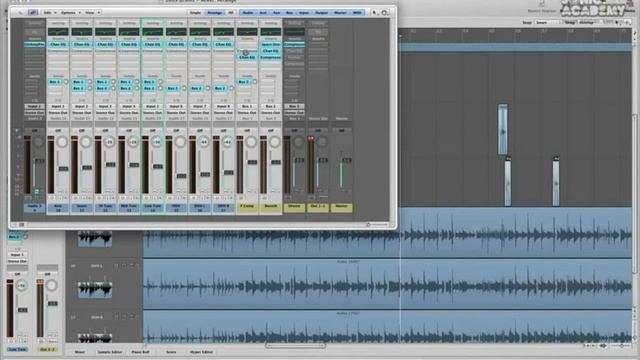Toggle the Master channel filter button
This screenshot has width=640, height=360.
click(340, 13)
